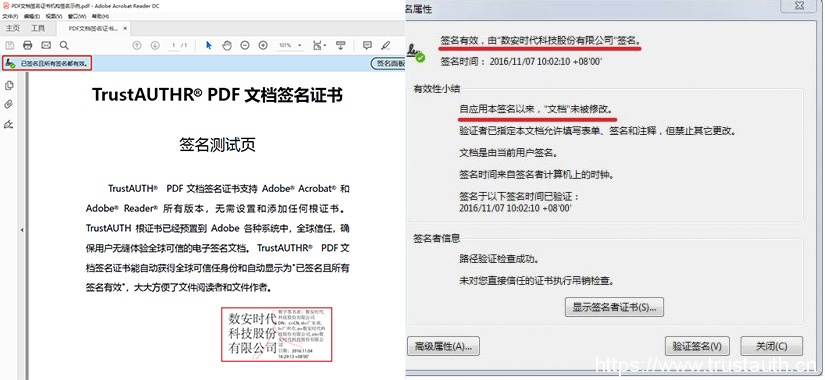Open the fit page options icon
Image resolution: width=825 pixels, height=380 pixels.
[x=319, y=45]
